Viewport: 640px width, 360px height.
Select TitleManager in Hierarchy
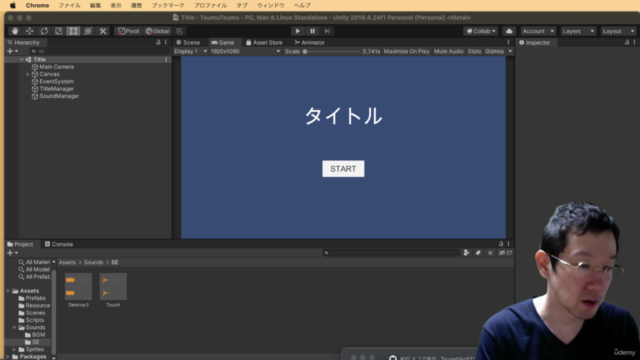pos(56,89)
